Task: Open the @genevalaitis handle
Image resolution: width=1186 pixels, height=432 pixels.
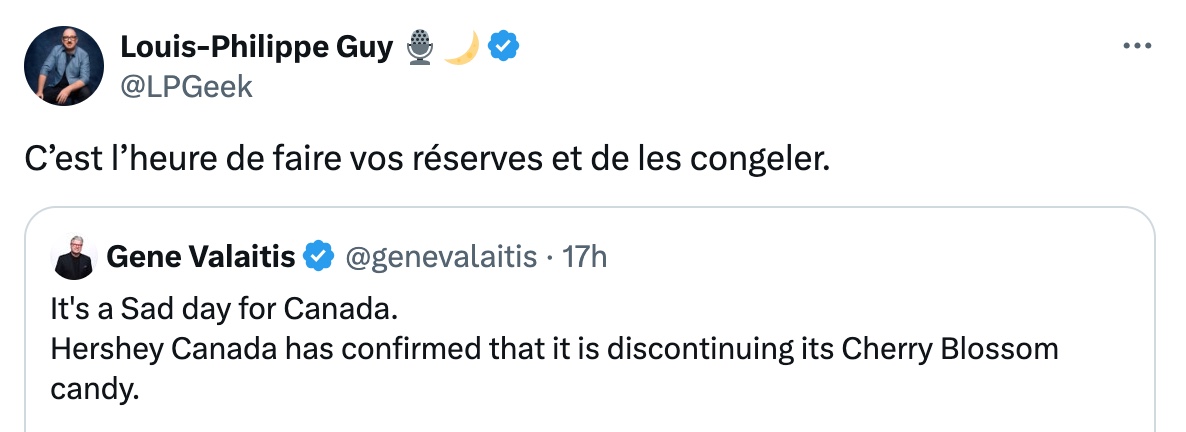Action: 441,258
